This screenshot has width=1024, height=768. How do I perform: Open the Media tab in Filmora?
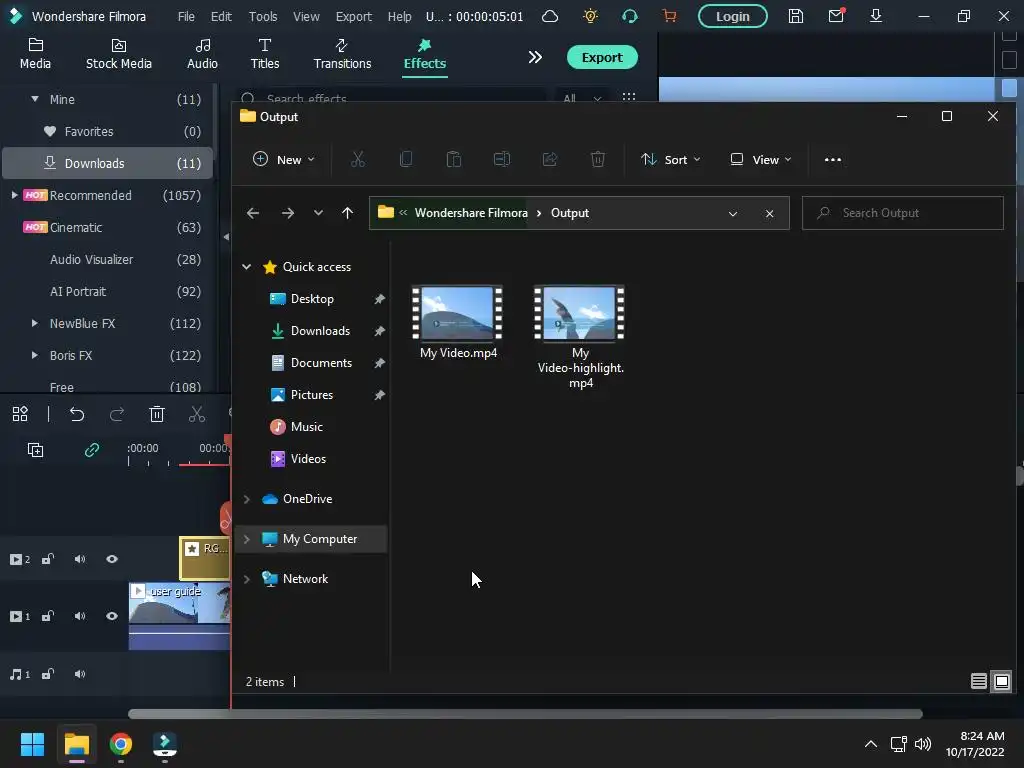(35, 54)
